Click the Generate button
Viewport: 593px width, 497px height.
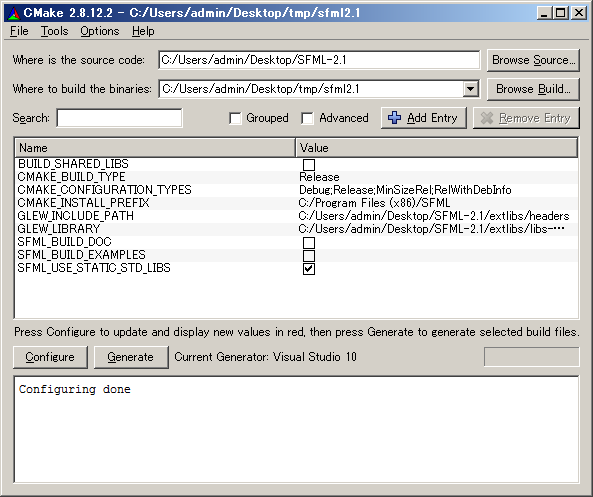[131, 357]
